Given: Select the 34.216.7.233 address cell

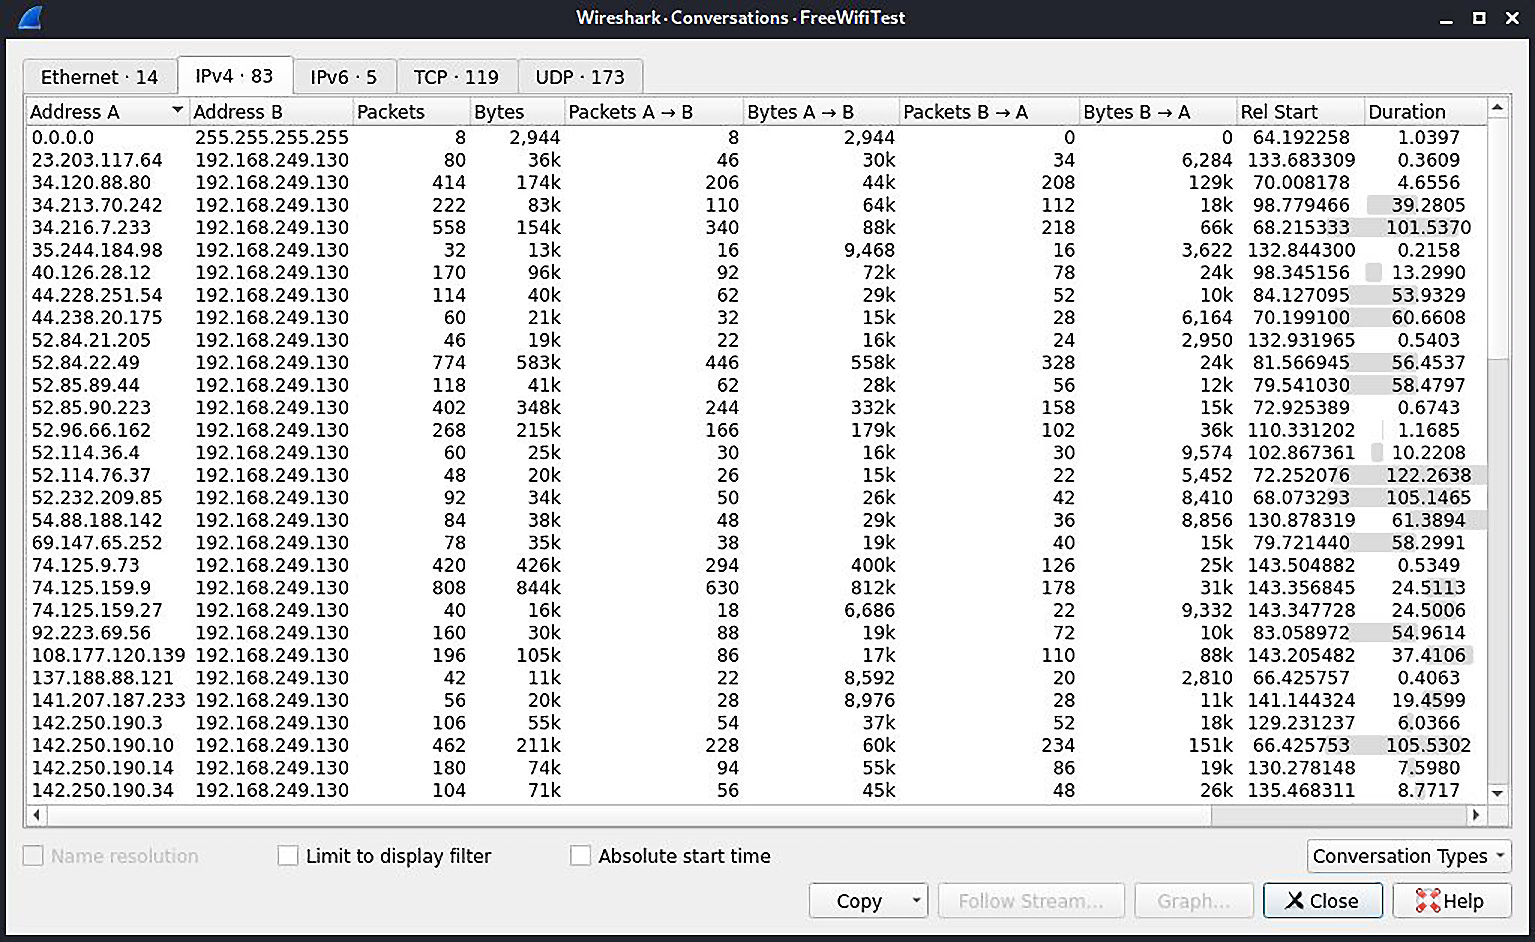Looking at the screenshot, I should point(91,228).
